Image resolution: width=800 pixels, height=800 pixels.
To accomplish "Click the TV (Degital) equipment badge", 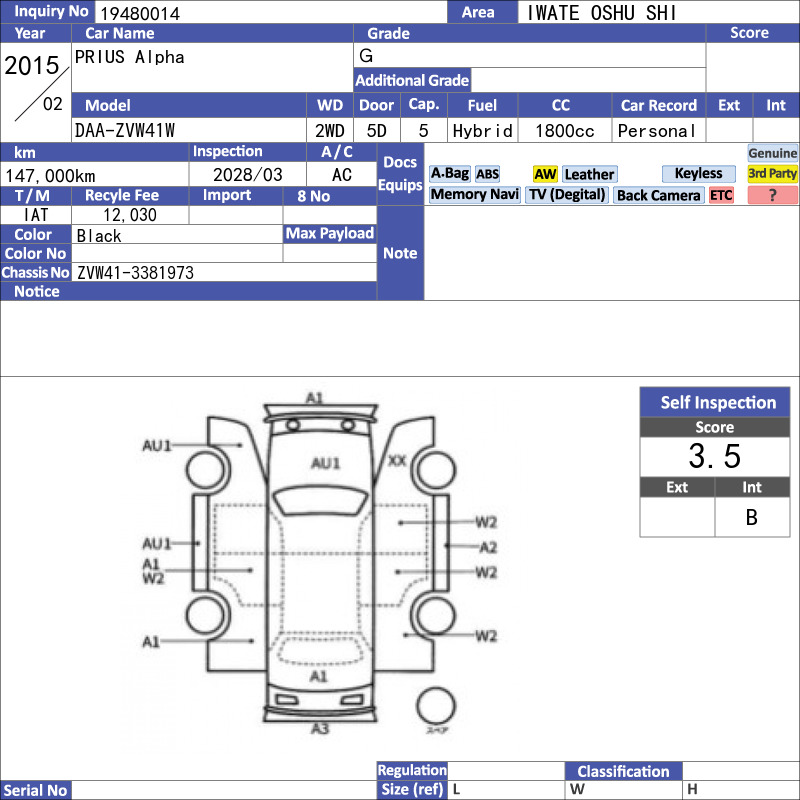I will [x=567, y=195].
